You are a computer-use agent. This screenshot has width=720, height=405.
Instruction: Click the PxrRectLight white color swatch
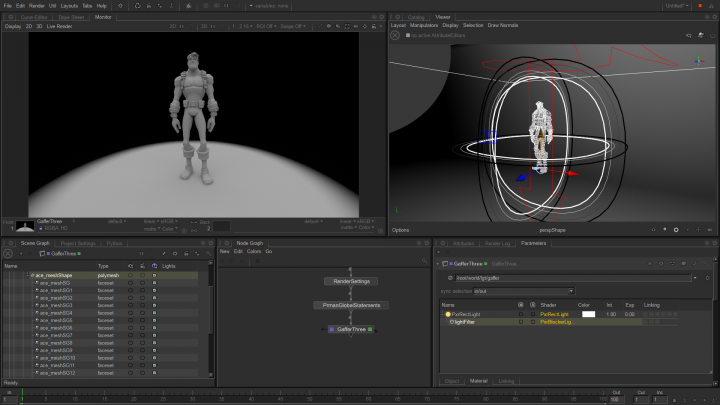tap(588, 314)
